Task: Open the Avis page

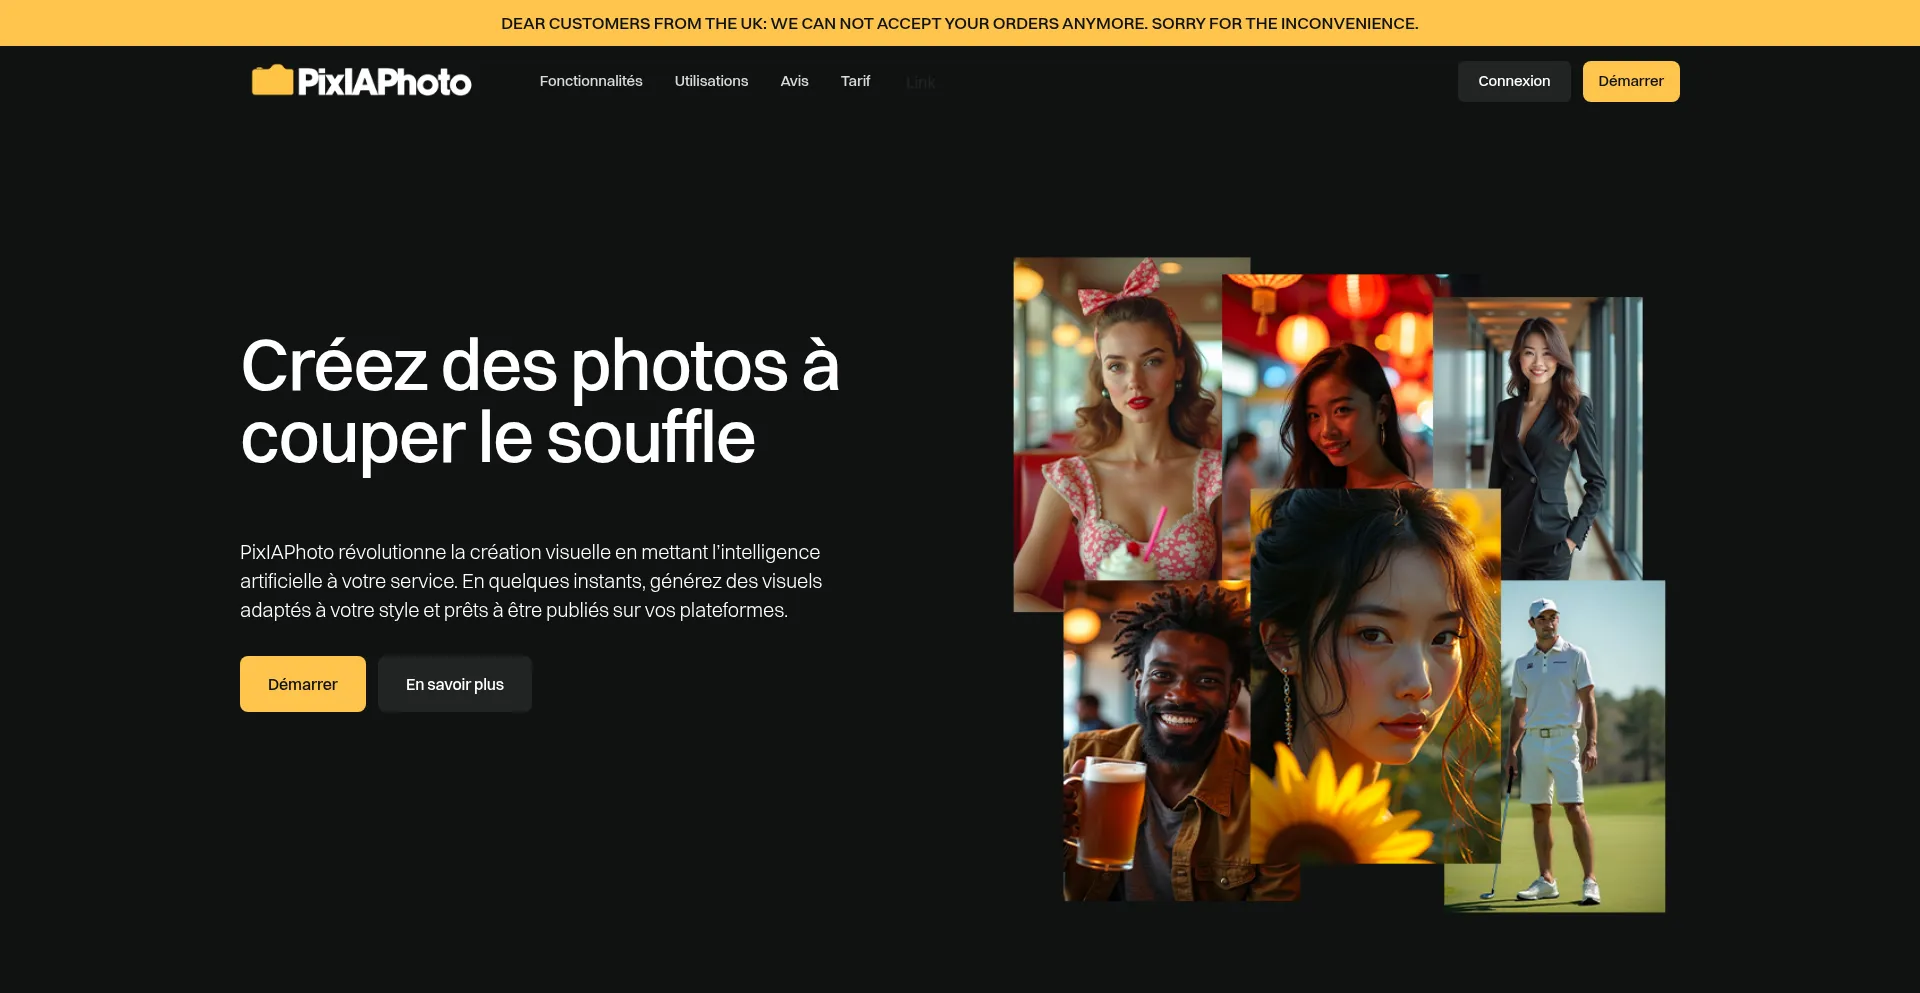Action: (793, 81)
